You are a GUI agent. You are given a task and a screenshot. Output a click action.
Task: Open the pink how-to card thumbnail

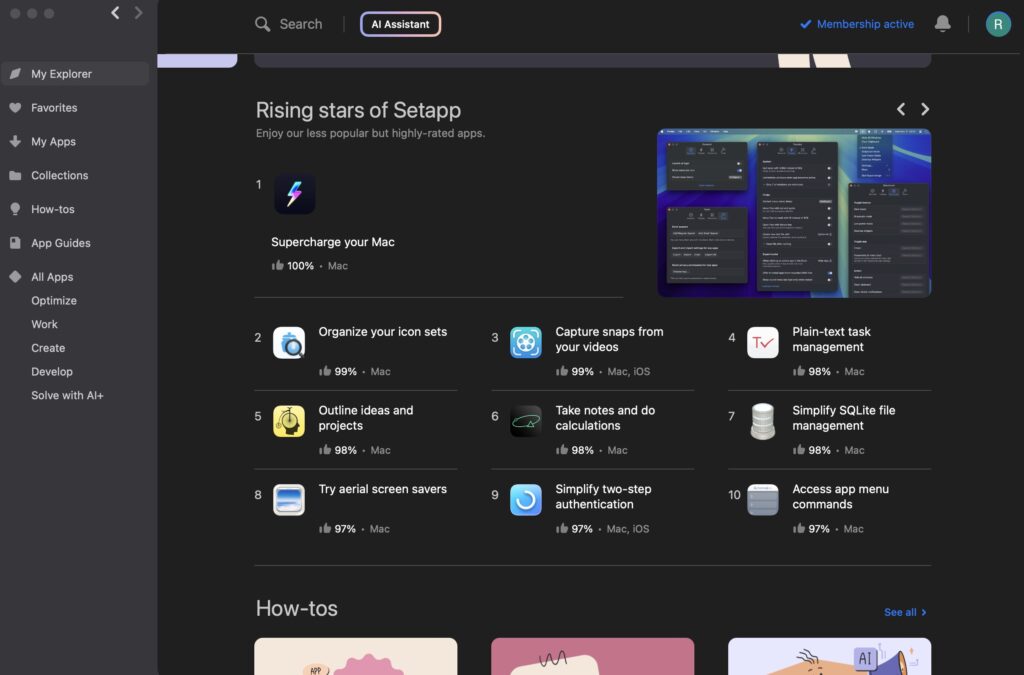[592, 656]
